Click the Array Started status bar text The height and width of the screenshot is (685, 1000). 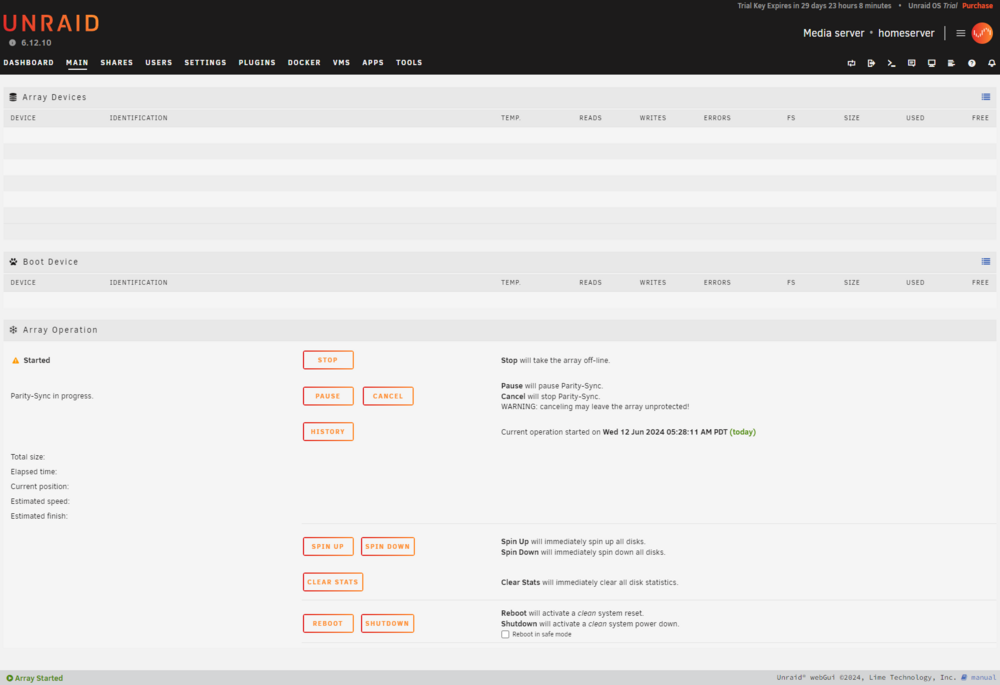click(39, 678)
